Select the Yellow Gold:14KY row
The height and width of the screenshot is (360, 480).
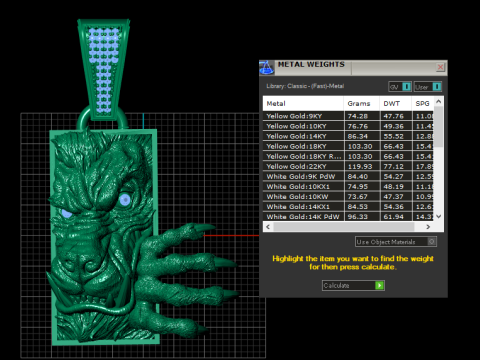click(349, 136)
